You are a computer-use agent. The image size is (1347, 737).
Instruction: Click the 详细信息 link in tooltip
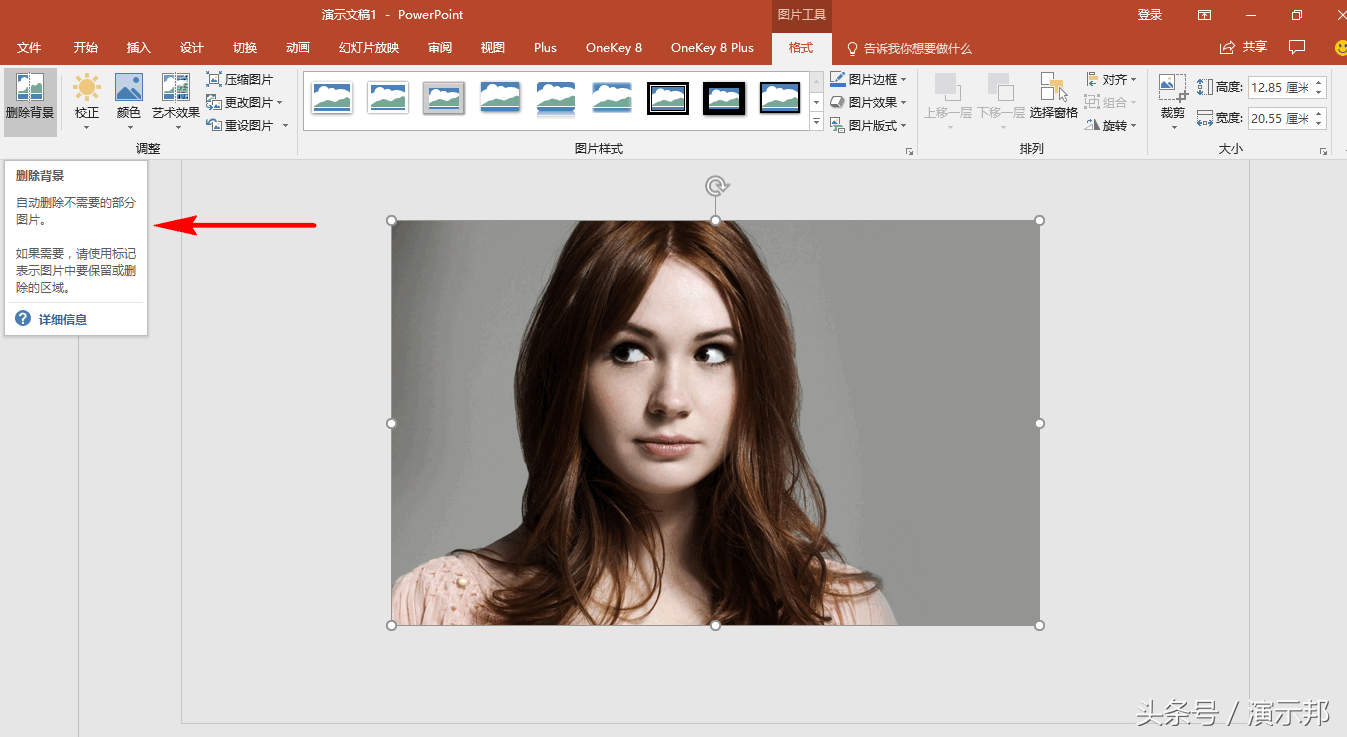(63, 320)
